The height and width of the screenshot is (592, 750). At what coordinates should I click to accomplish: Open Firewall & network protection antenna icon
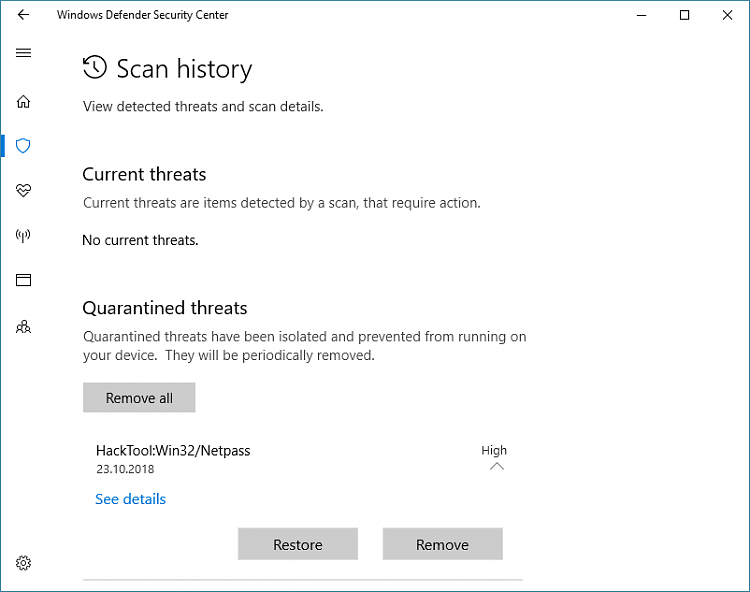pyautogui.click(x=23, y=235)
